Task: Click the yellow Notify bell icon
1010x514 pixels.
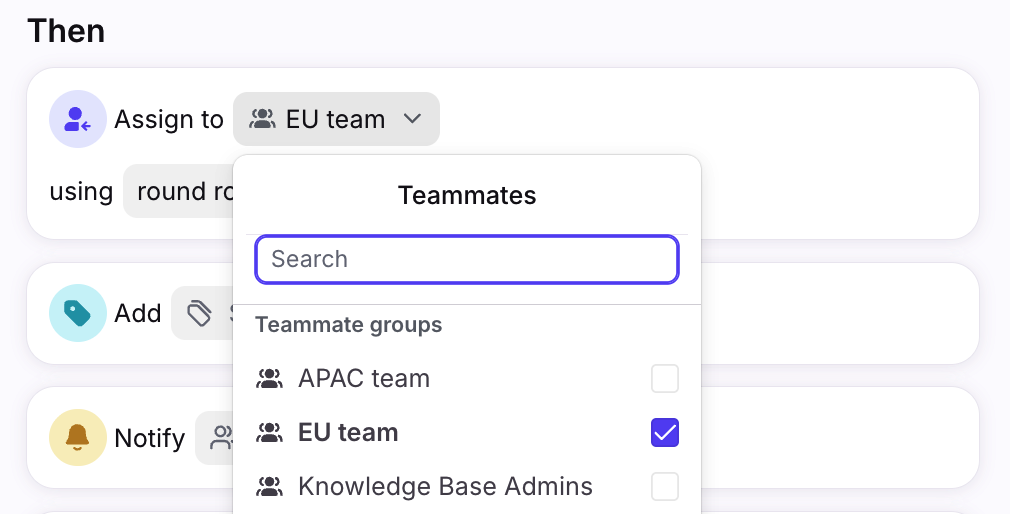Action: [x=77, y=437]
